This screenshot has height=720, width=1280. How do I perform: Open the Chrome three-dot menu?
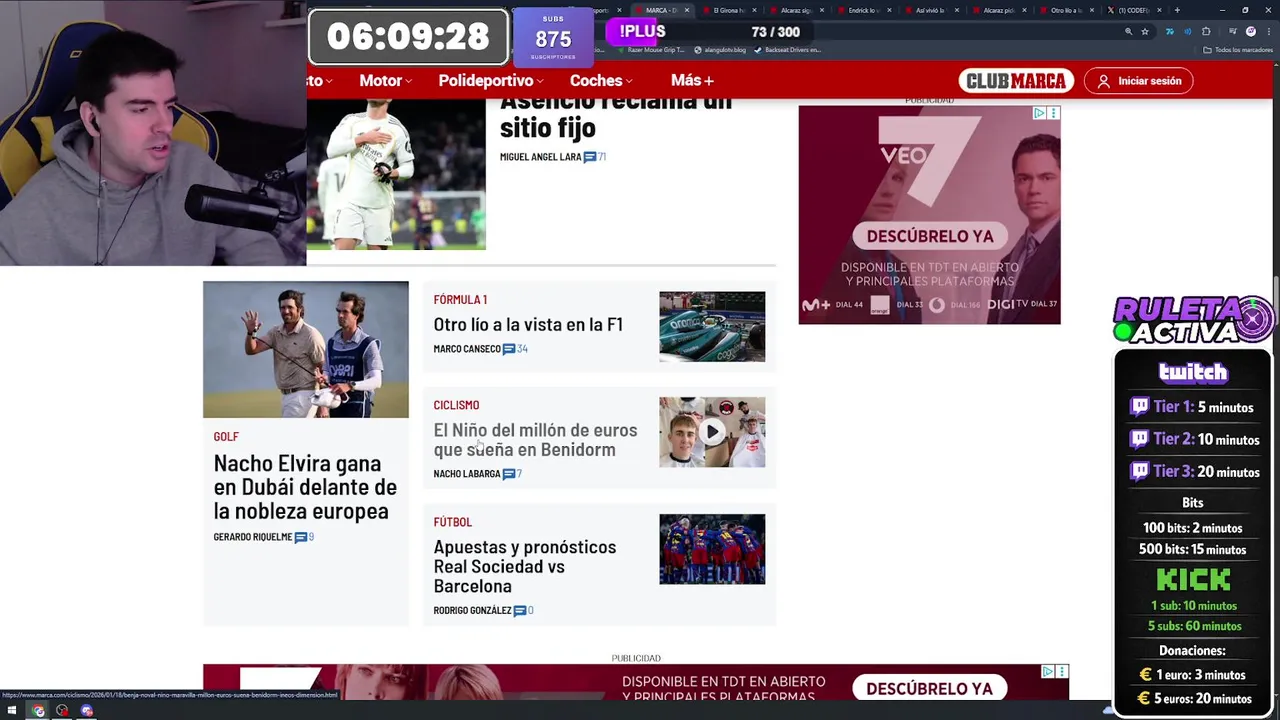1267,32
